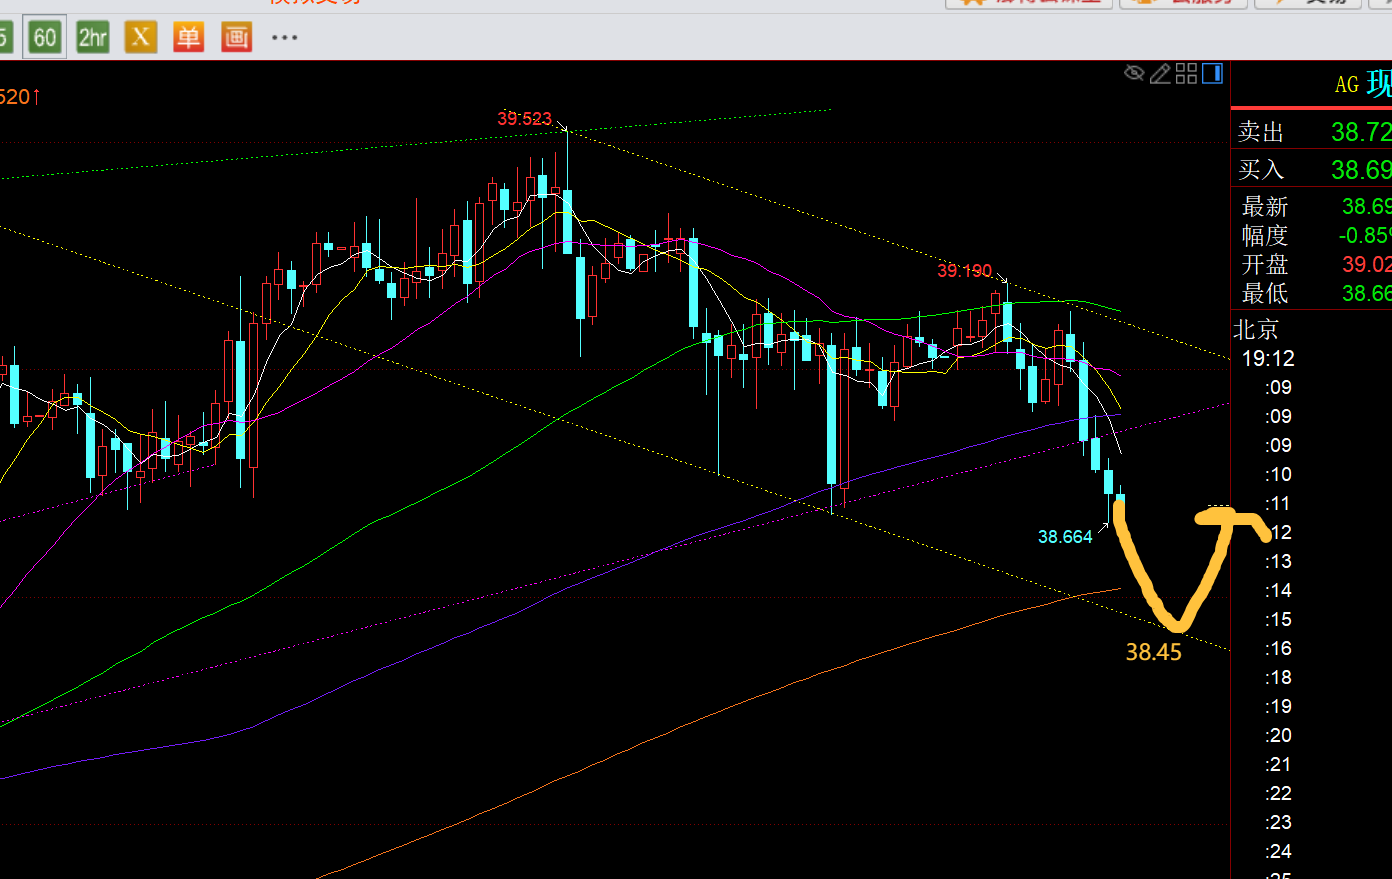Click the 最低 lowest price row
The image size is (1392, 879).
pyautogui.click(x=1312, y=294)
